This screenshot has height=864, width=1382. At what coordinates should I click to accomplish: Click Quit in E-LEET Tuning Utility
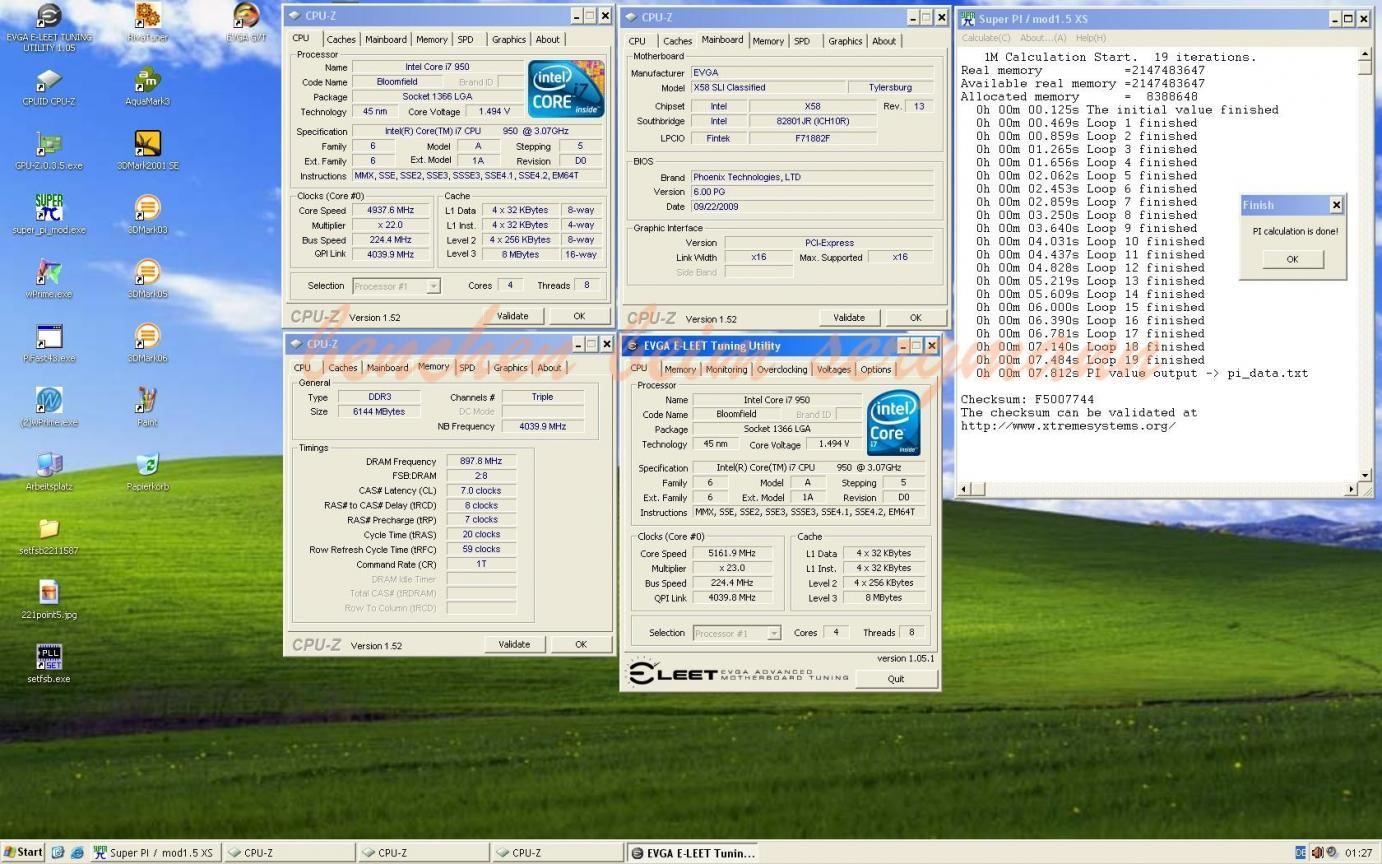pos(895,678)
